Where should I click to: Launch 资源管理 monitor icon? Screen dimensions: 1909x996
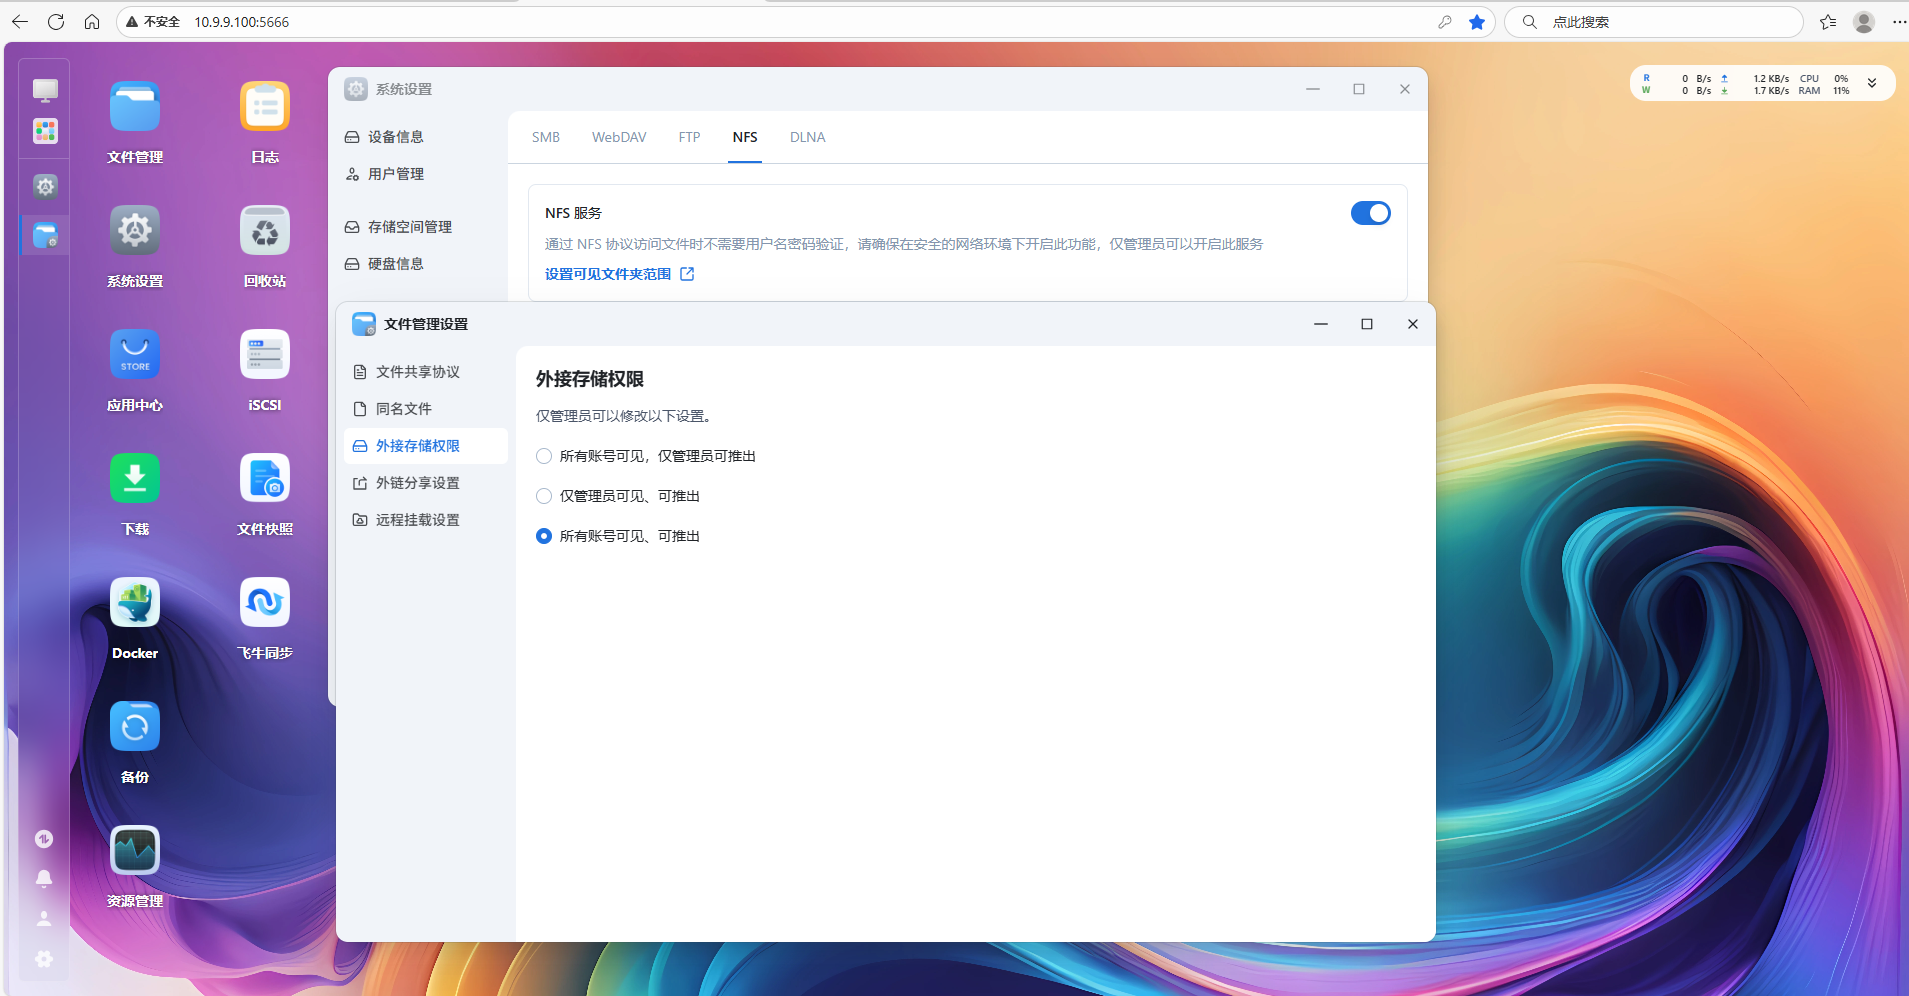(135, 851)
